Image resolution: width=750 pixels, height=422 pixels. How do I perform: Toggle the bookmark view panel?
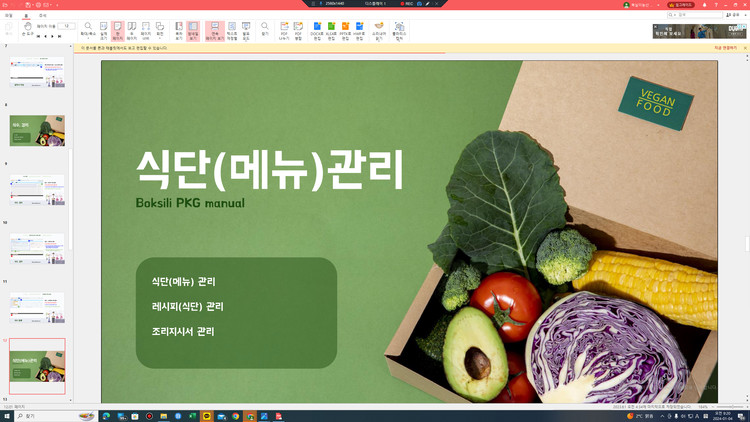(x=179, y=31)
